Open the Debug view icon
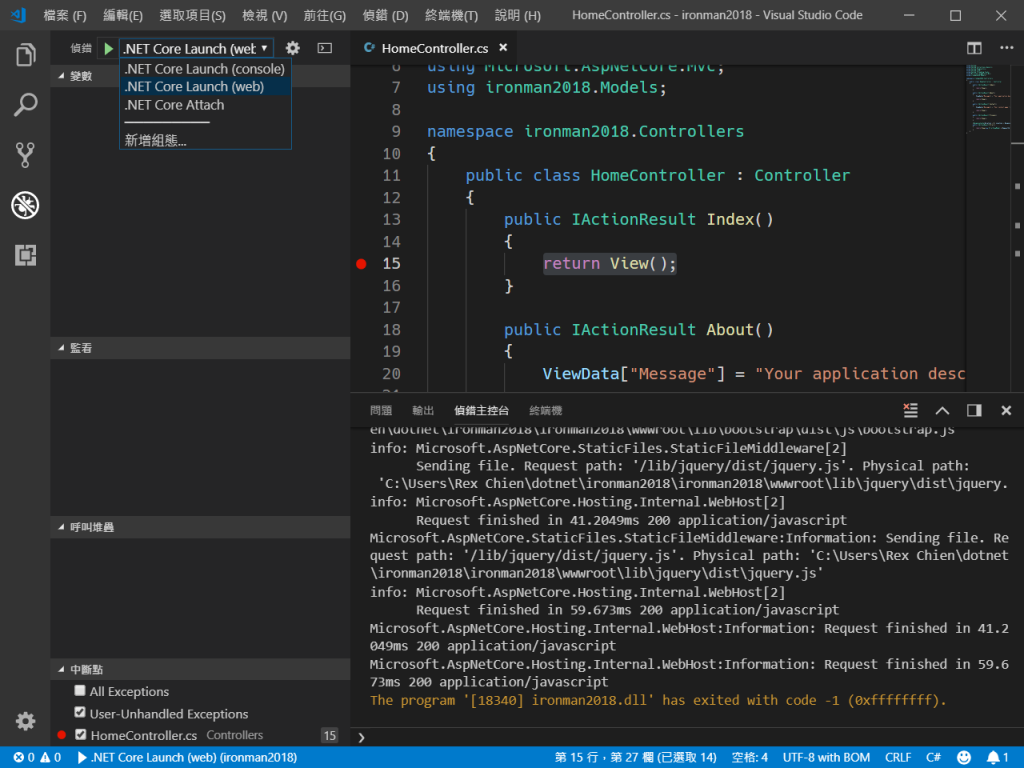Screen dimensions: 1024x768 [25, 205]
